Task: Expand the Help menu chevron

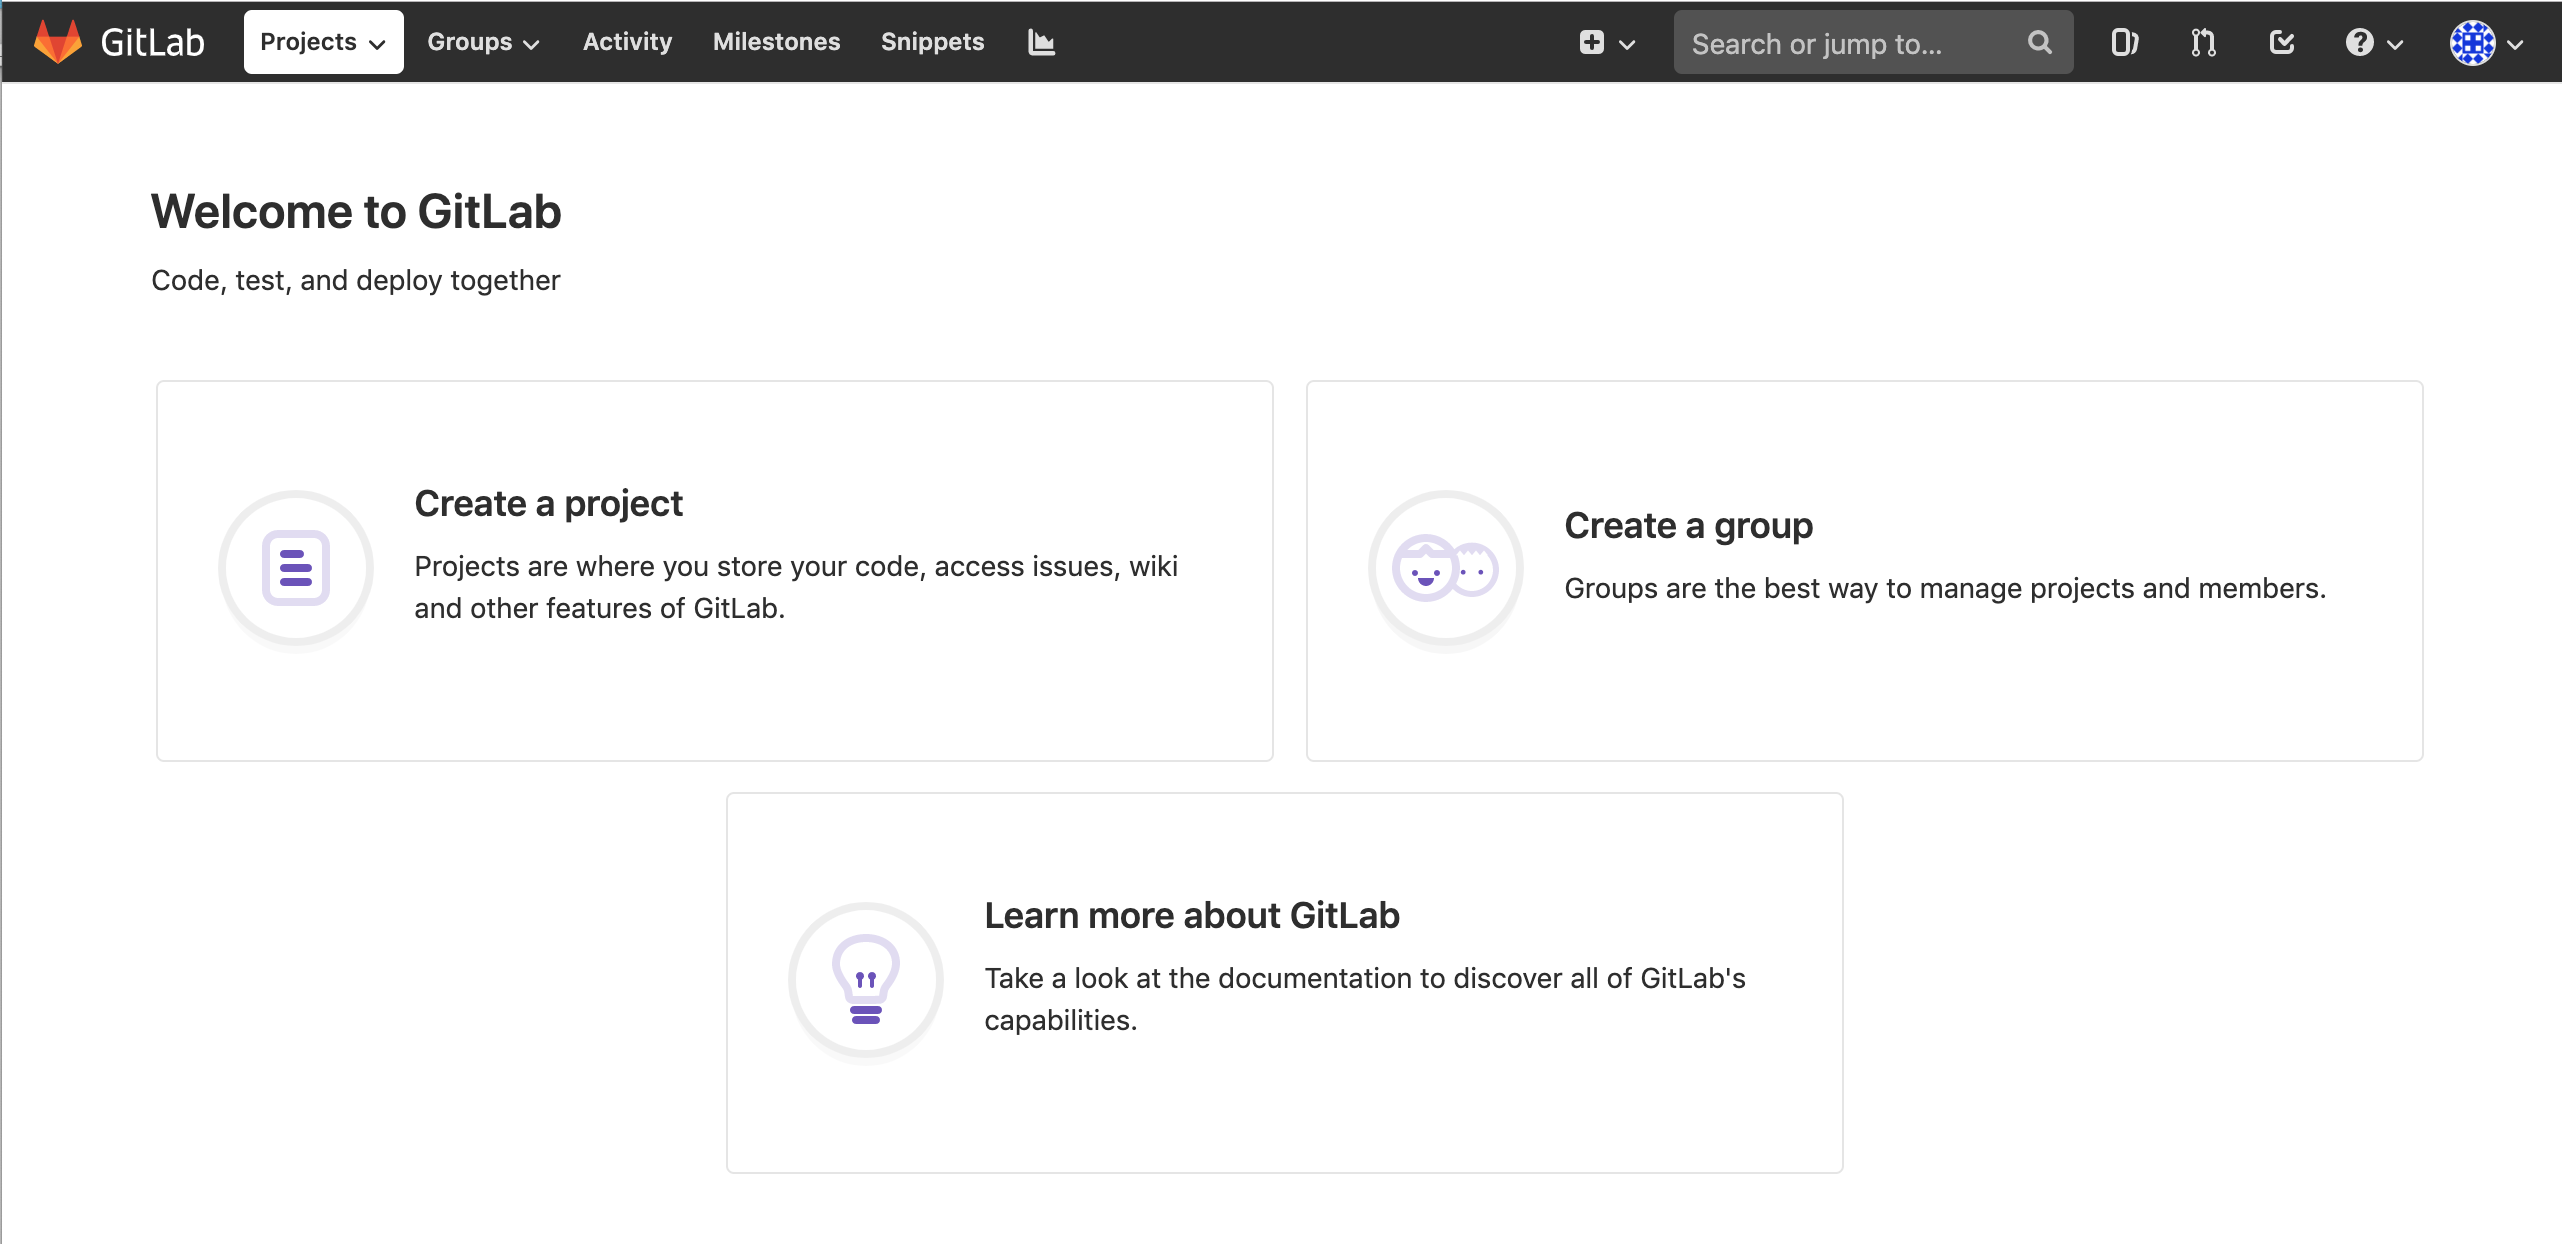Action: (x=2395, y=45)
